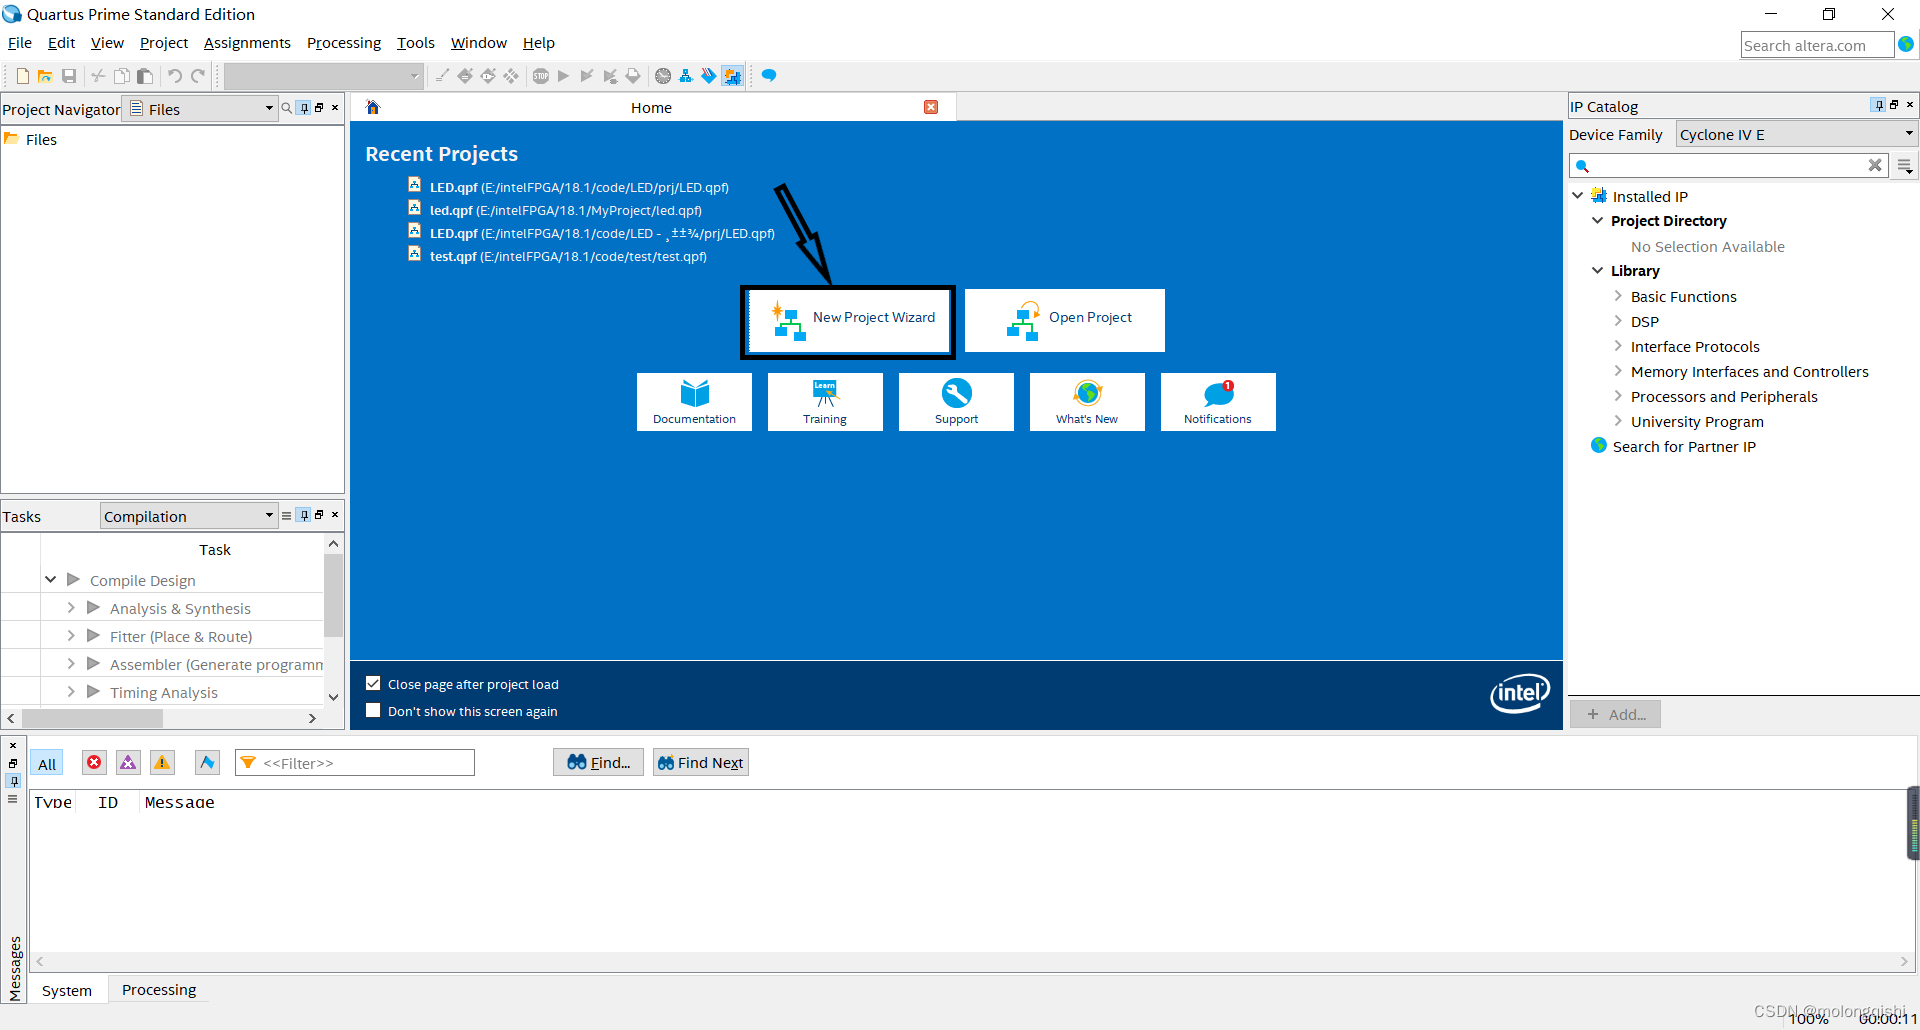Toggle the warning messages filter
This screenshot has height=1030, width=1920.
click(x=162, y=763)
